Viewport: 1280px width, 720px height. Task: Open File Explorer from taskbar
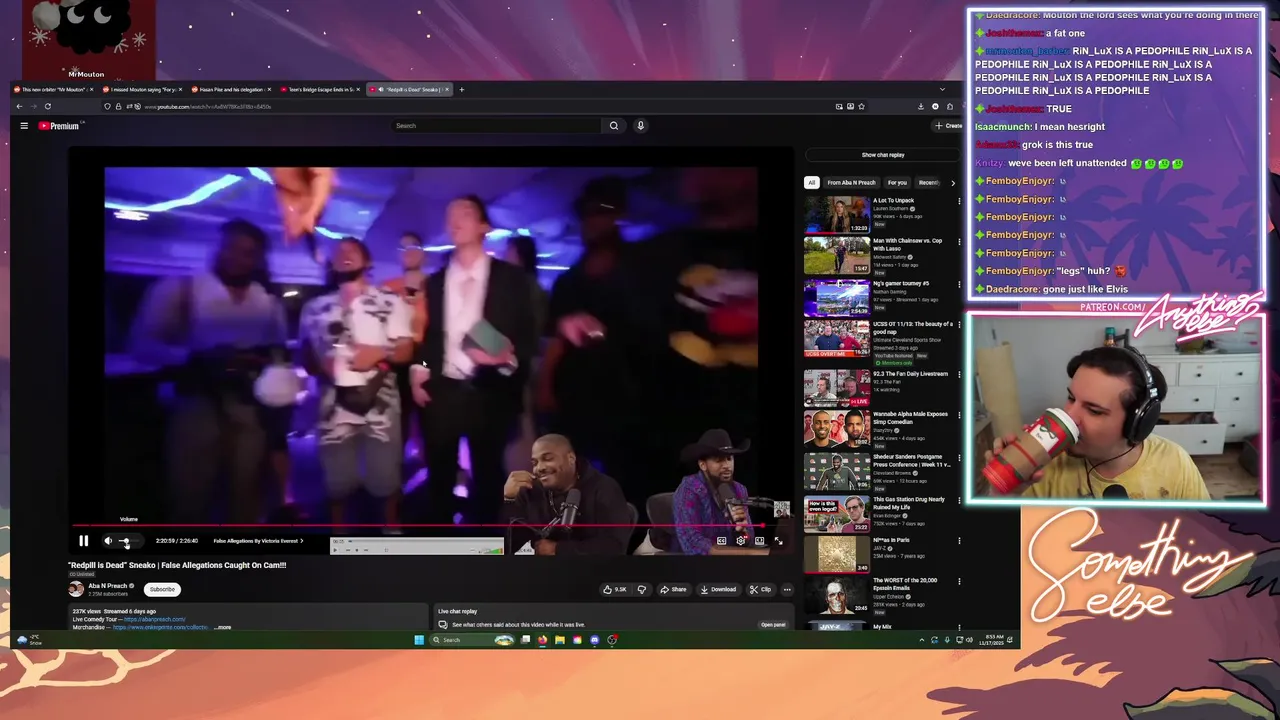[x=560, y=640]
